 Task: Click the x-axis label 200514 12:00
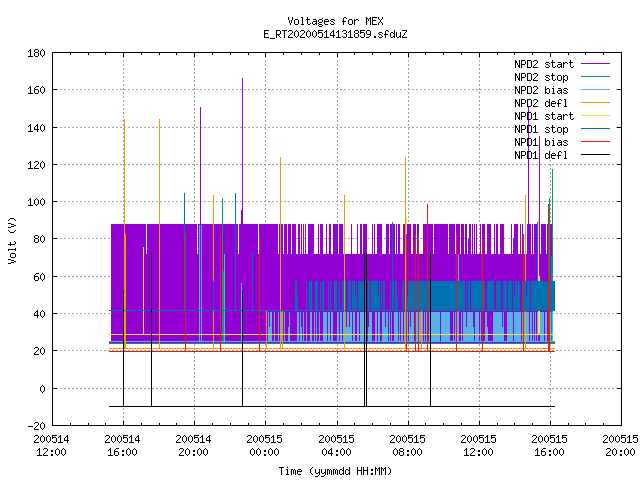pyautogui.click(x=51, y=446)
